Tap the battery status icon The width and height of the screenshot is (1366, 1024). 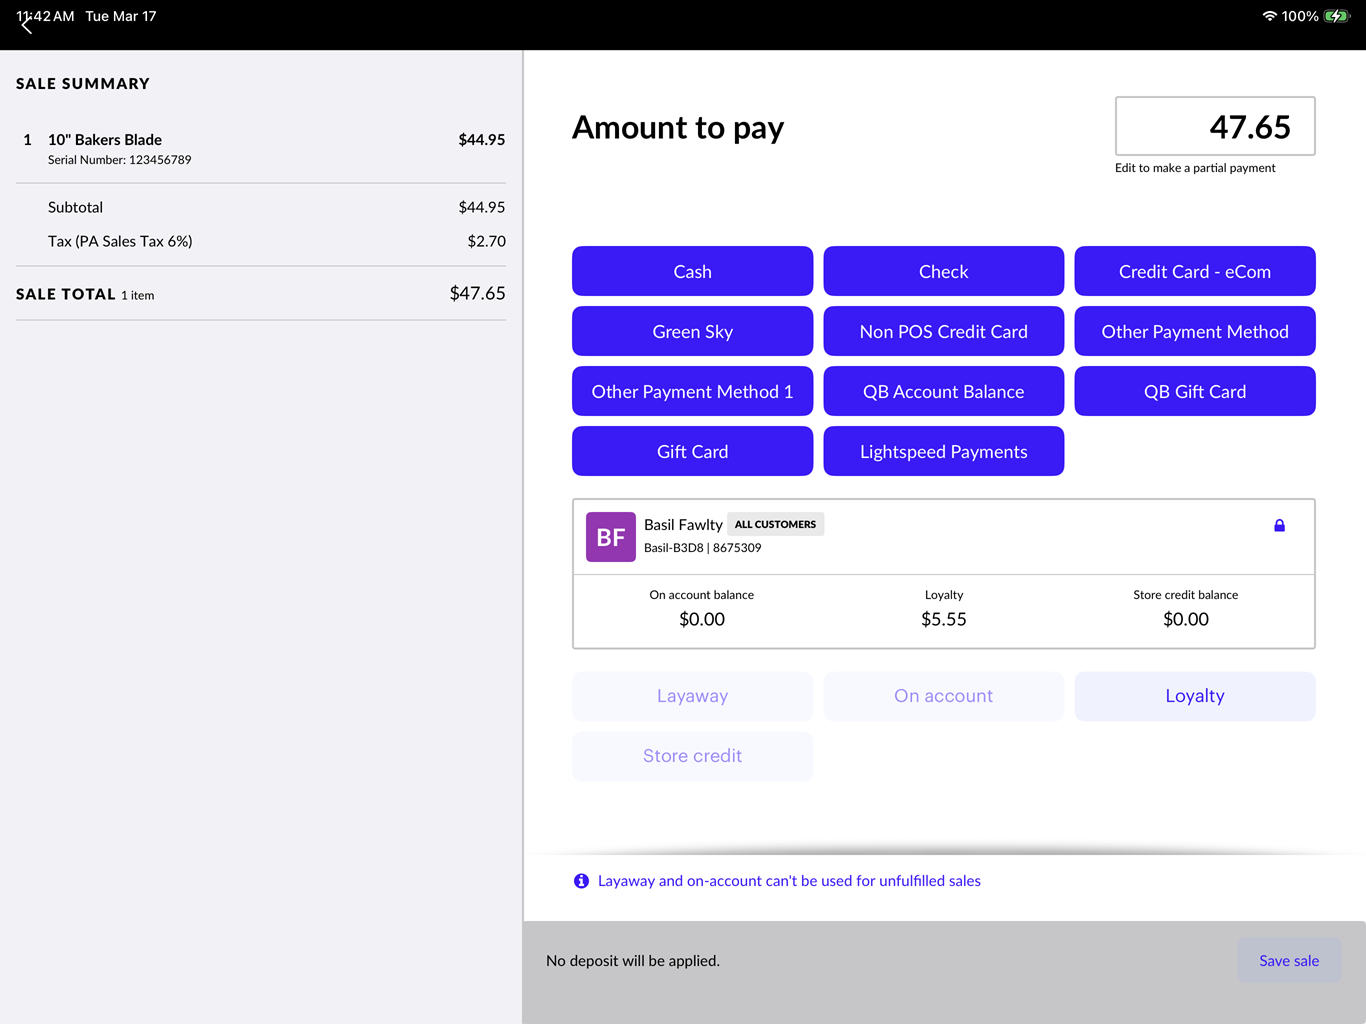1337,16
